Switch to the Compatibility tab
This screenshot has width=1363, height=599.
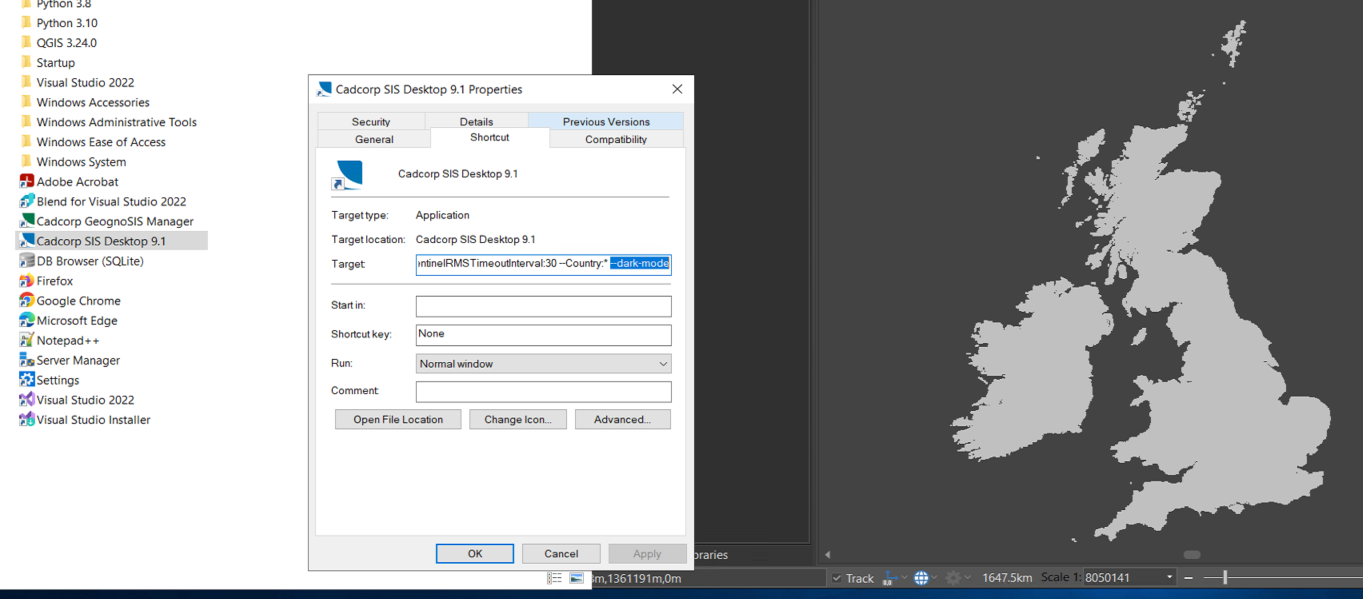616,140
